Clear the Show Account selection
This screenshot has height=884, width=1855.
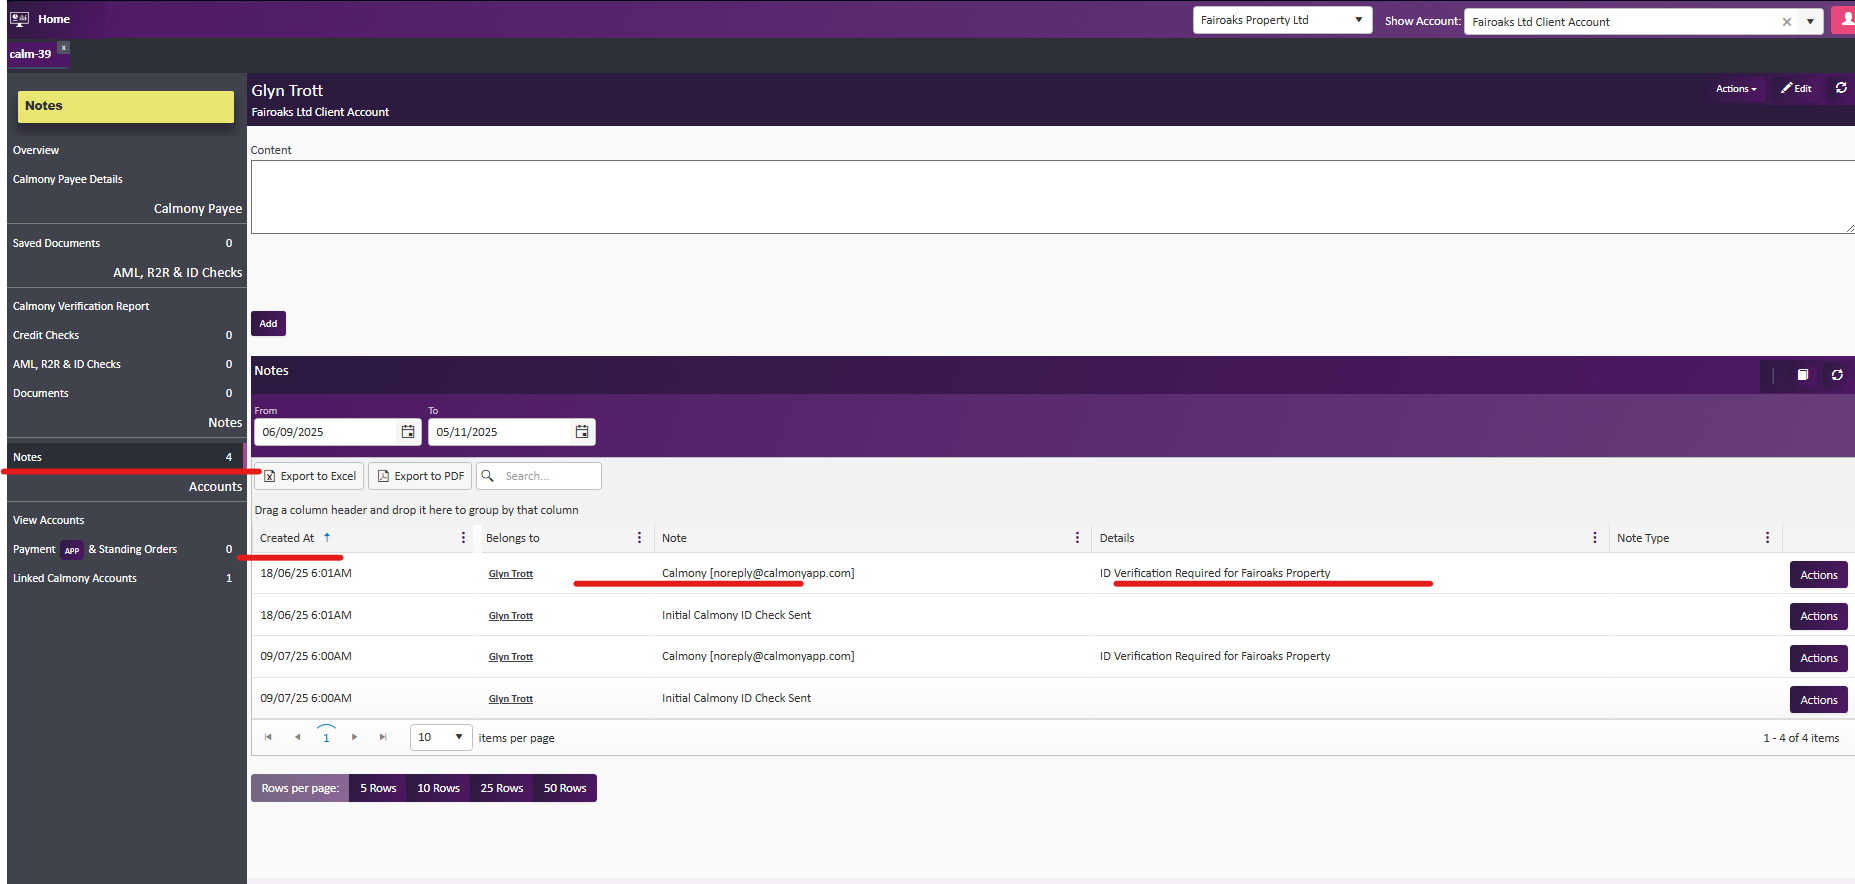[x=1787, y=22]
